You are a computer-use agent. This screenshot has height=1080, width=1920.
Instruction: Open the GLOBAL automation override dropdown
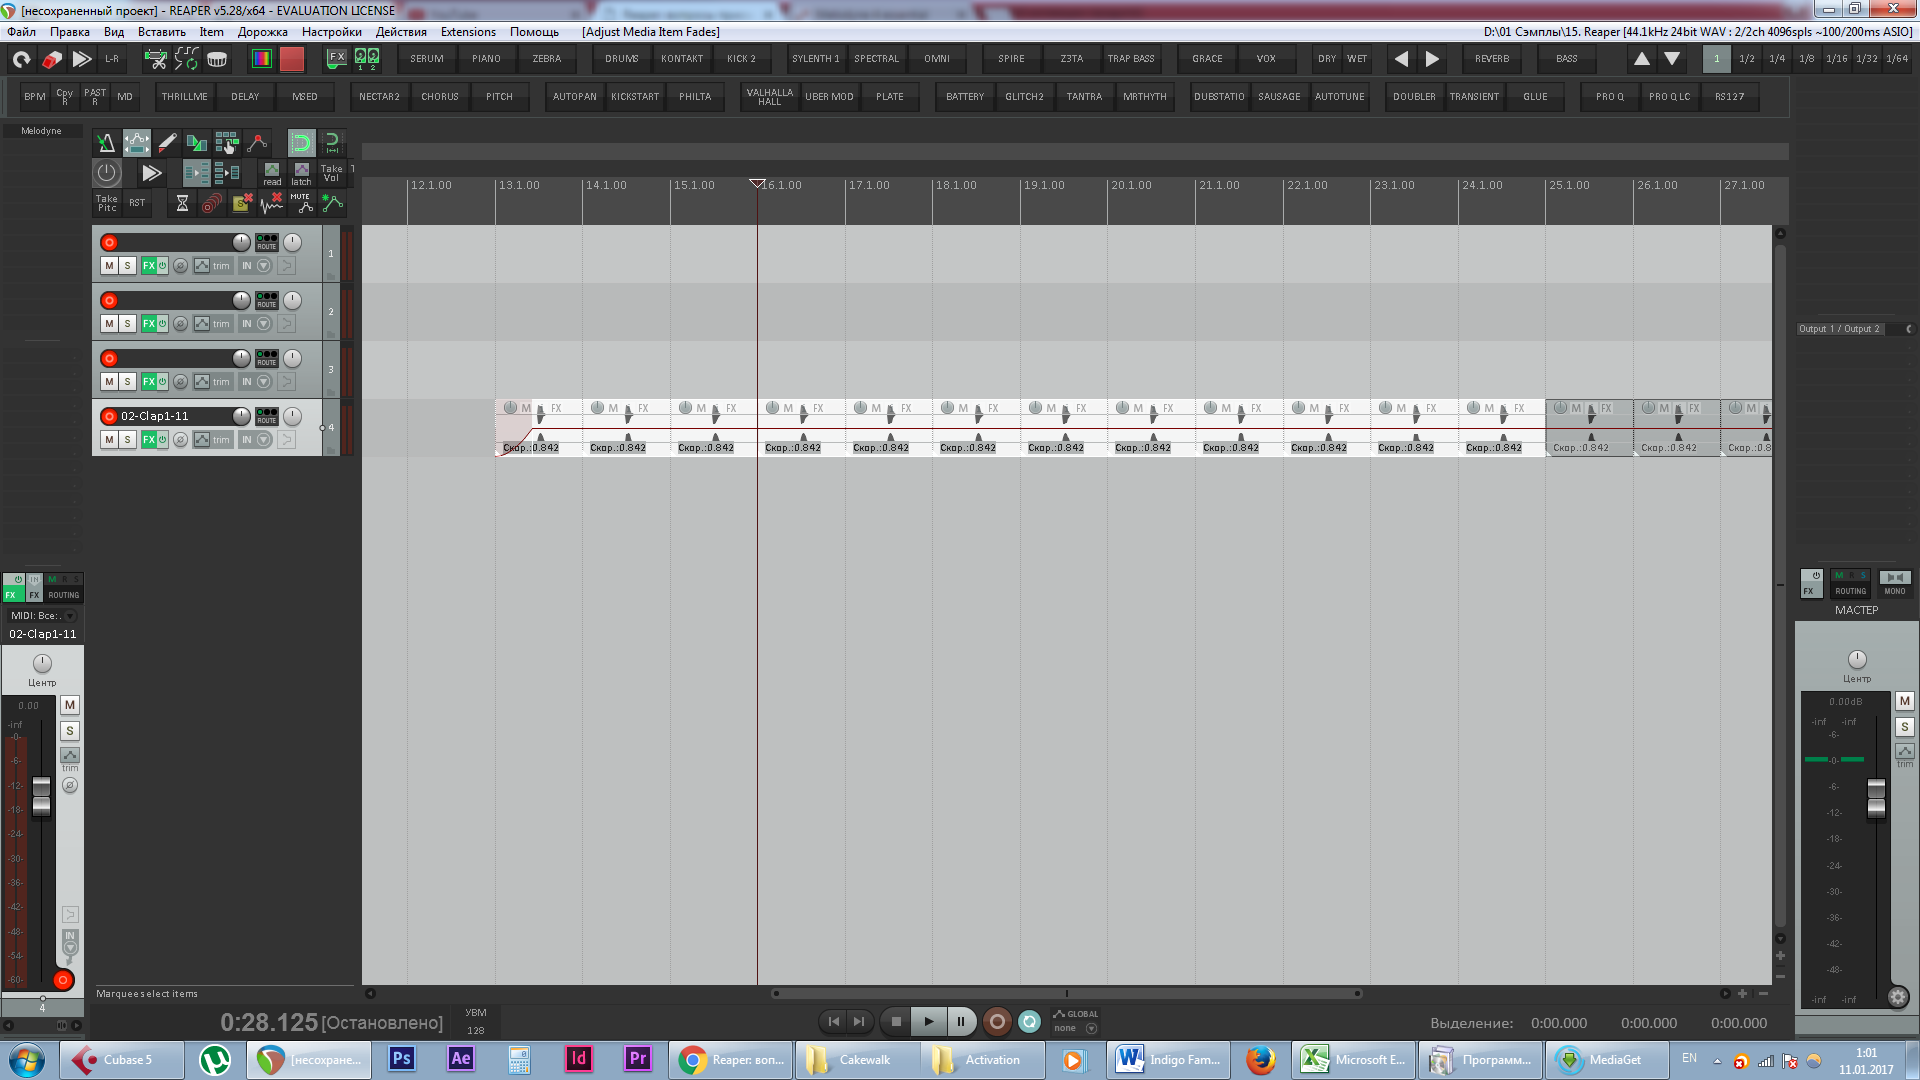1091,1028
